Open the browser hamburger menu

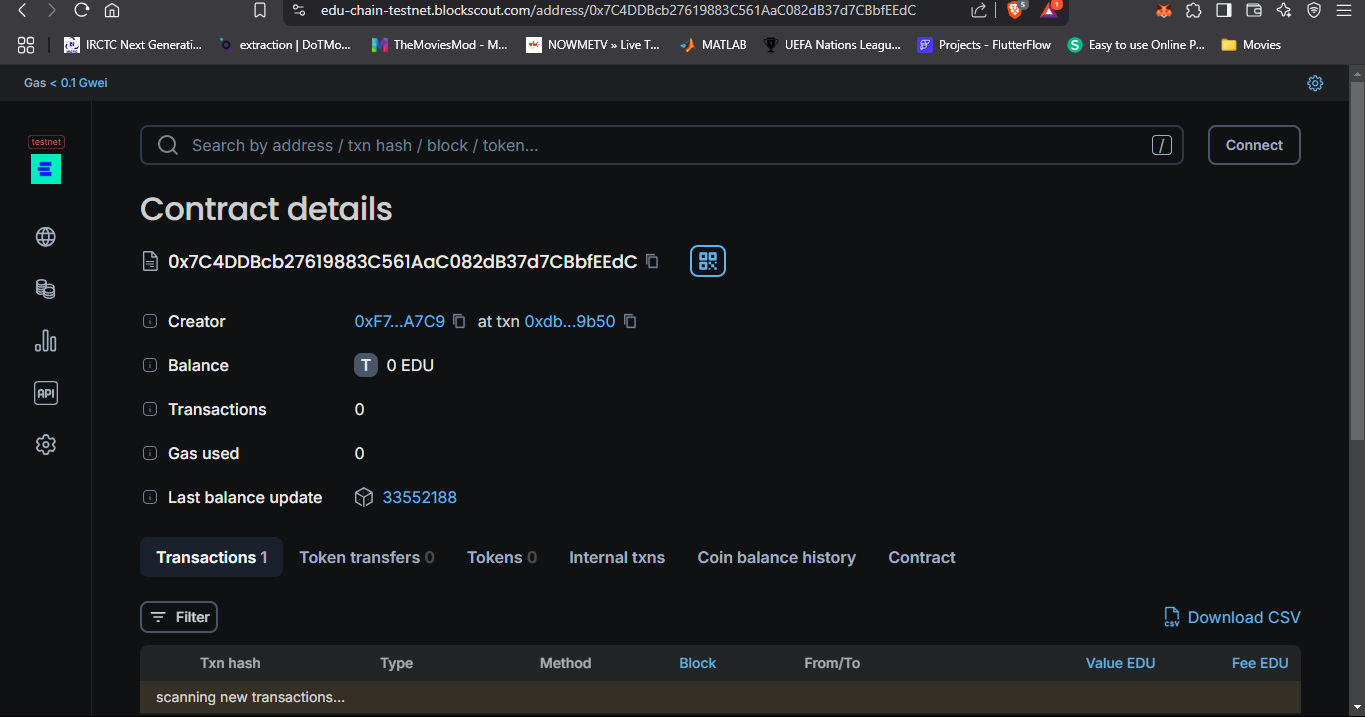click(1345, 10)
